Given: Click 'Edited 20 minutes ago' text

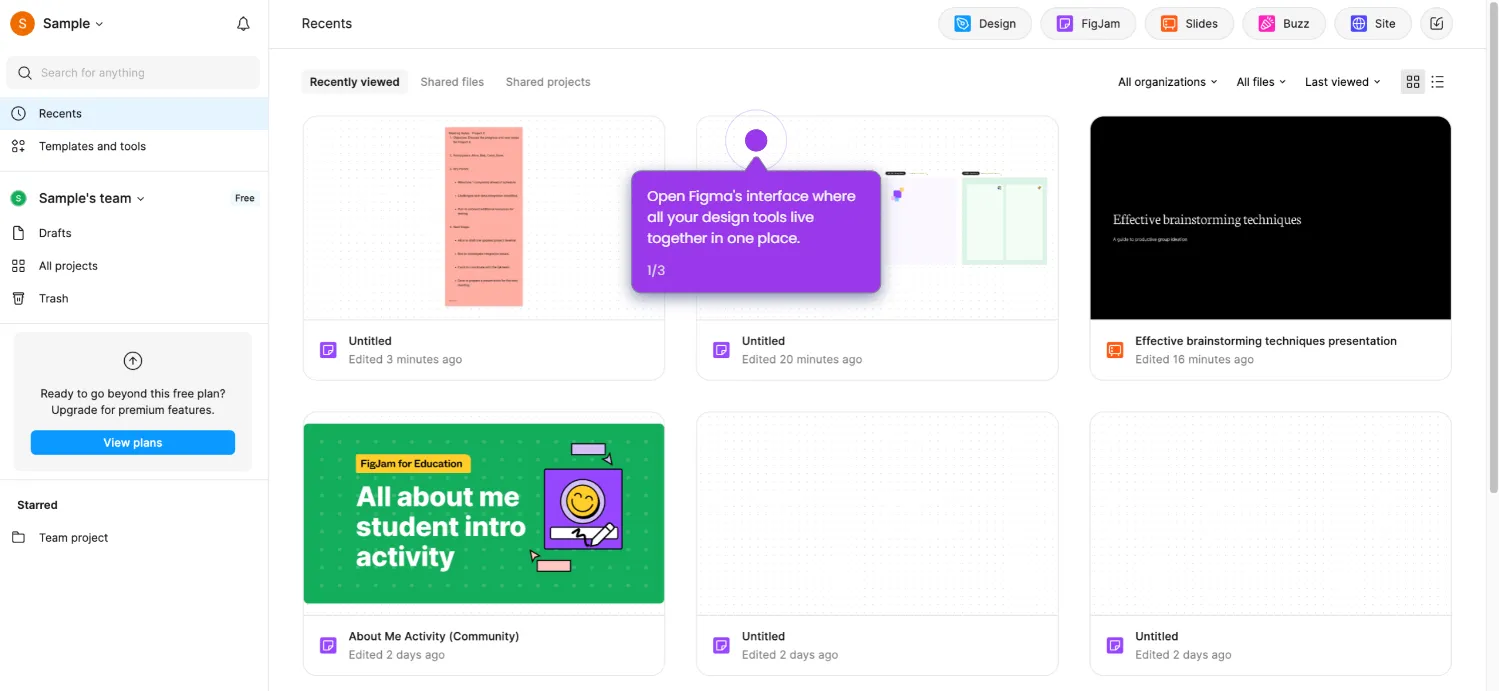Looking at the screenshot, I should coord(802,359).
